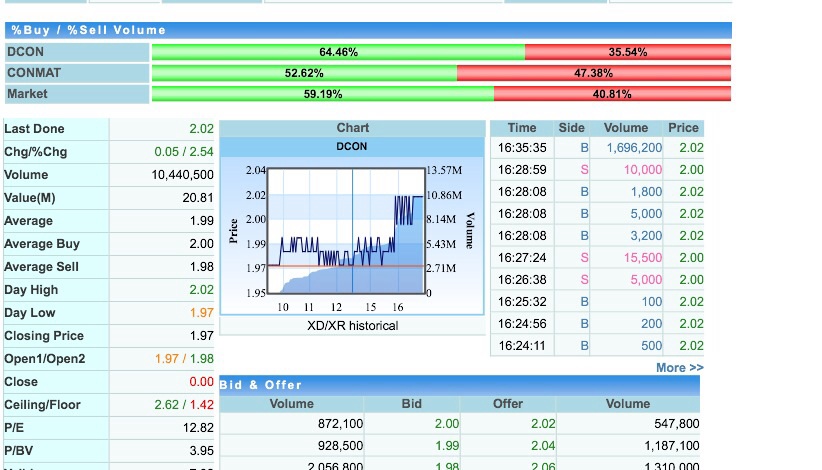Select DCON red sell bar 35.54%

628,52
